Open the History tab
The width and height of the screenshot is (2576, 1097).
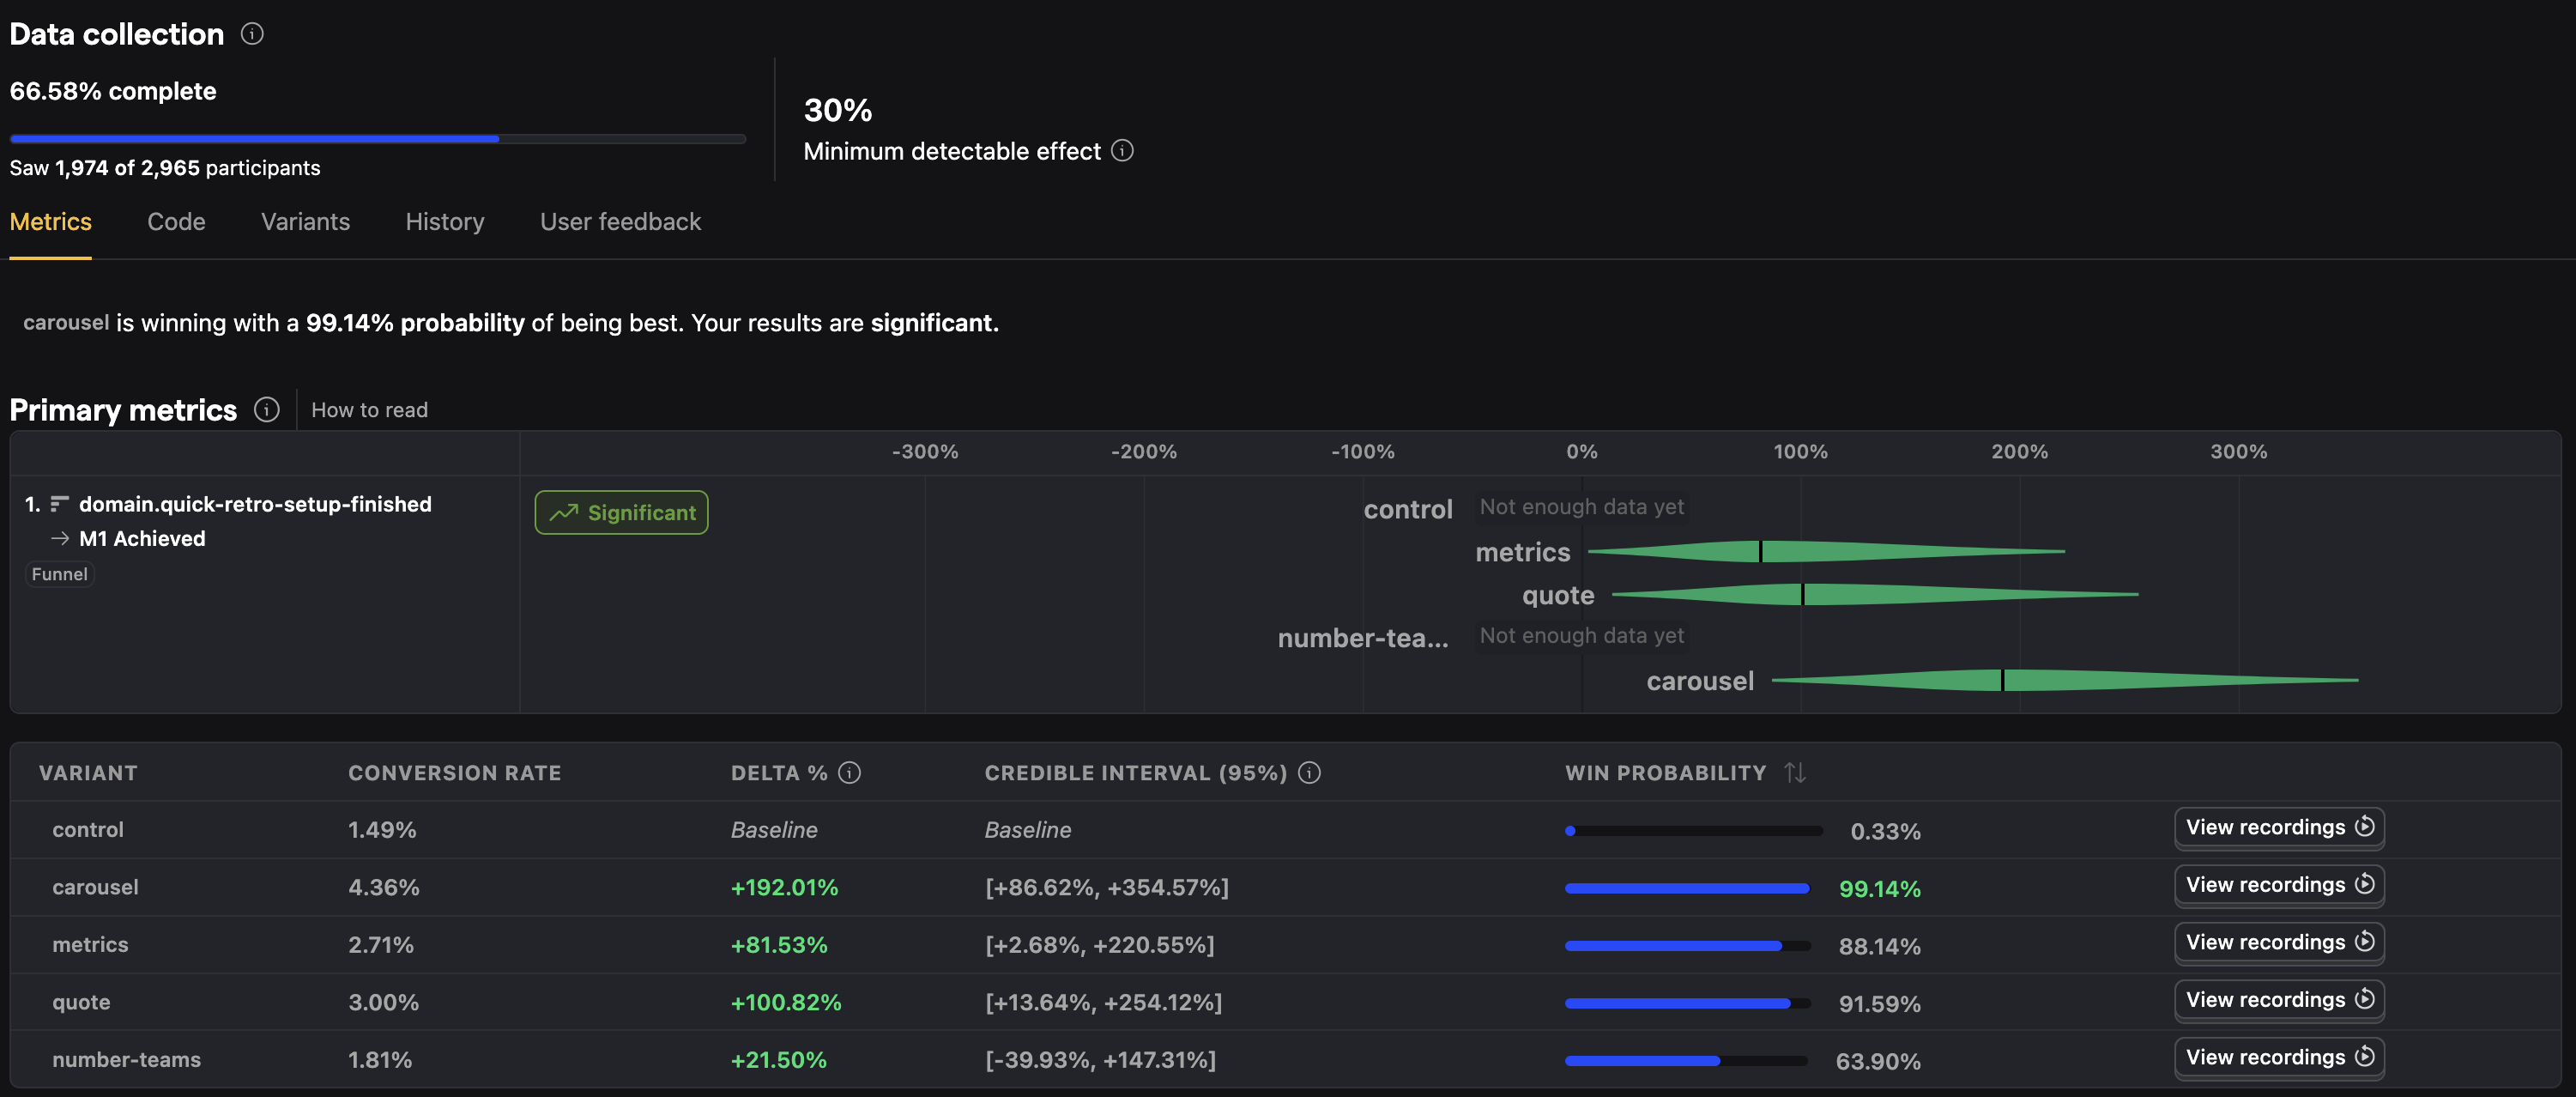[x=444, y=222]
